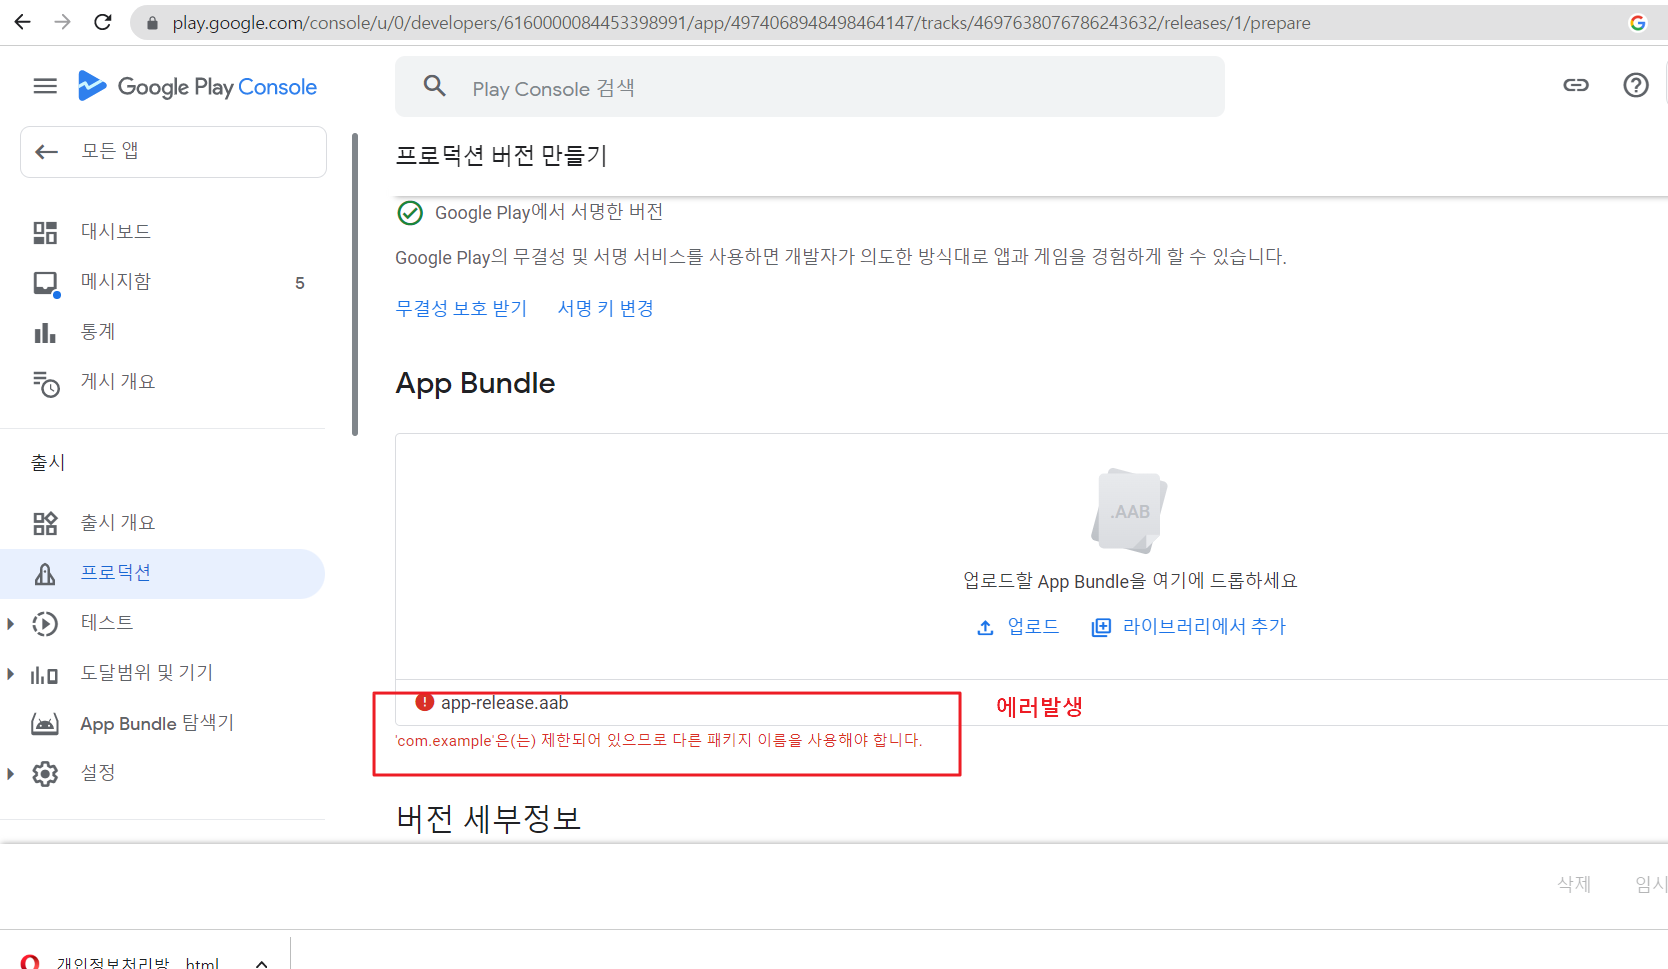Open the hamburger navigation menu
Image resolution: width=1668 pixels, height=969 pixels.
coord(45,86)
